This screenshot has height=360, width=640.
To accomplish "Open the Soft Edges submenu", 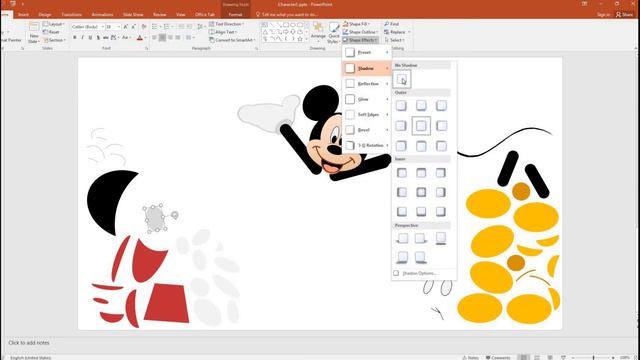I will (x=366, y=115).
